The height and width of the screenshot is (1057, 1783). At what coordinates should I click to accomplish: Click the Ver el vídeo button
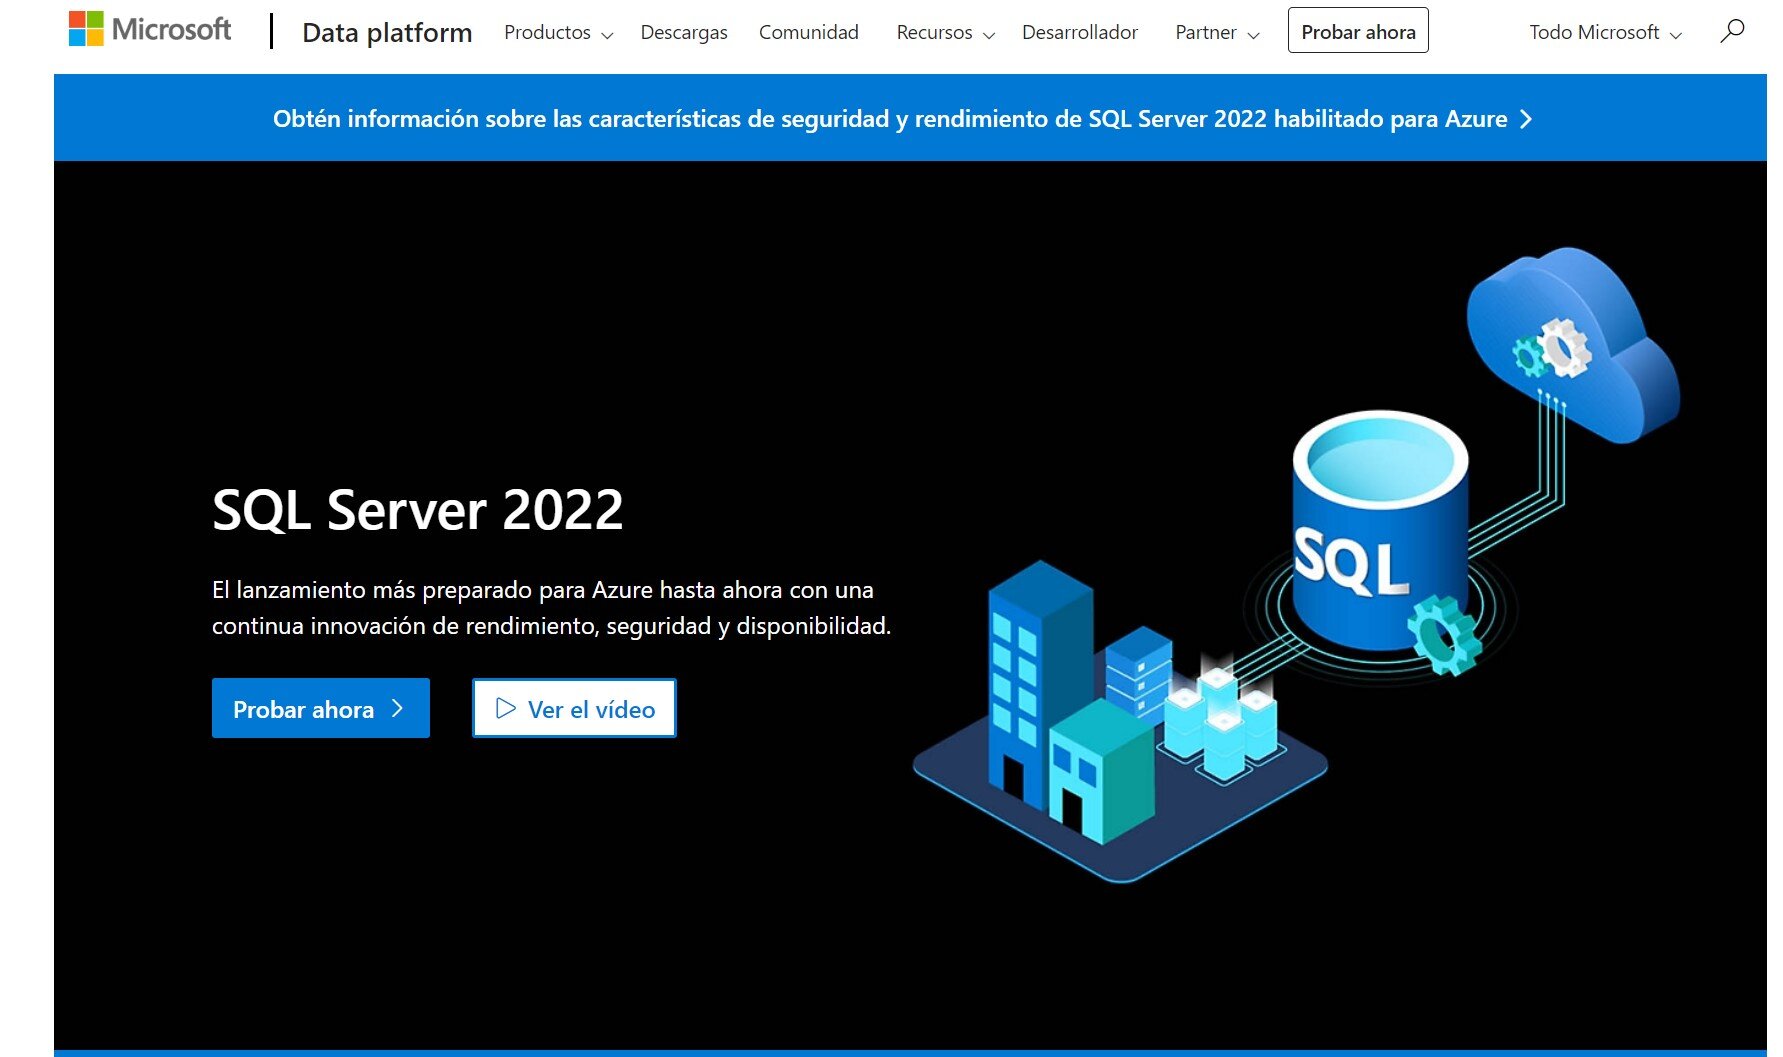pos(574,708)
